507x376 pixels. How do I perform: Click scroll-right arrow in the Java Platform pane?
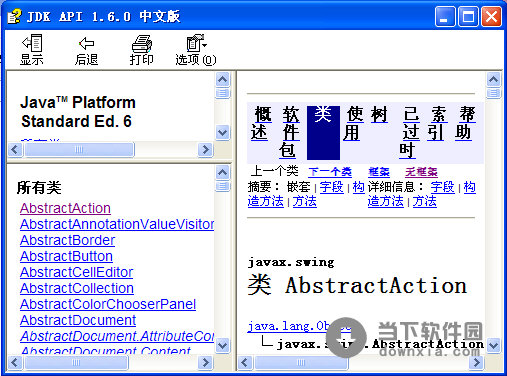205,149
